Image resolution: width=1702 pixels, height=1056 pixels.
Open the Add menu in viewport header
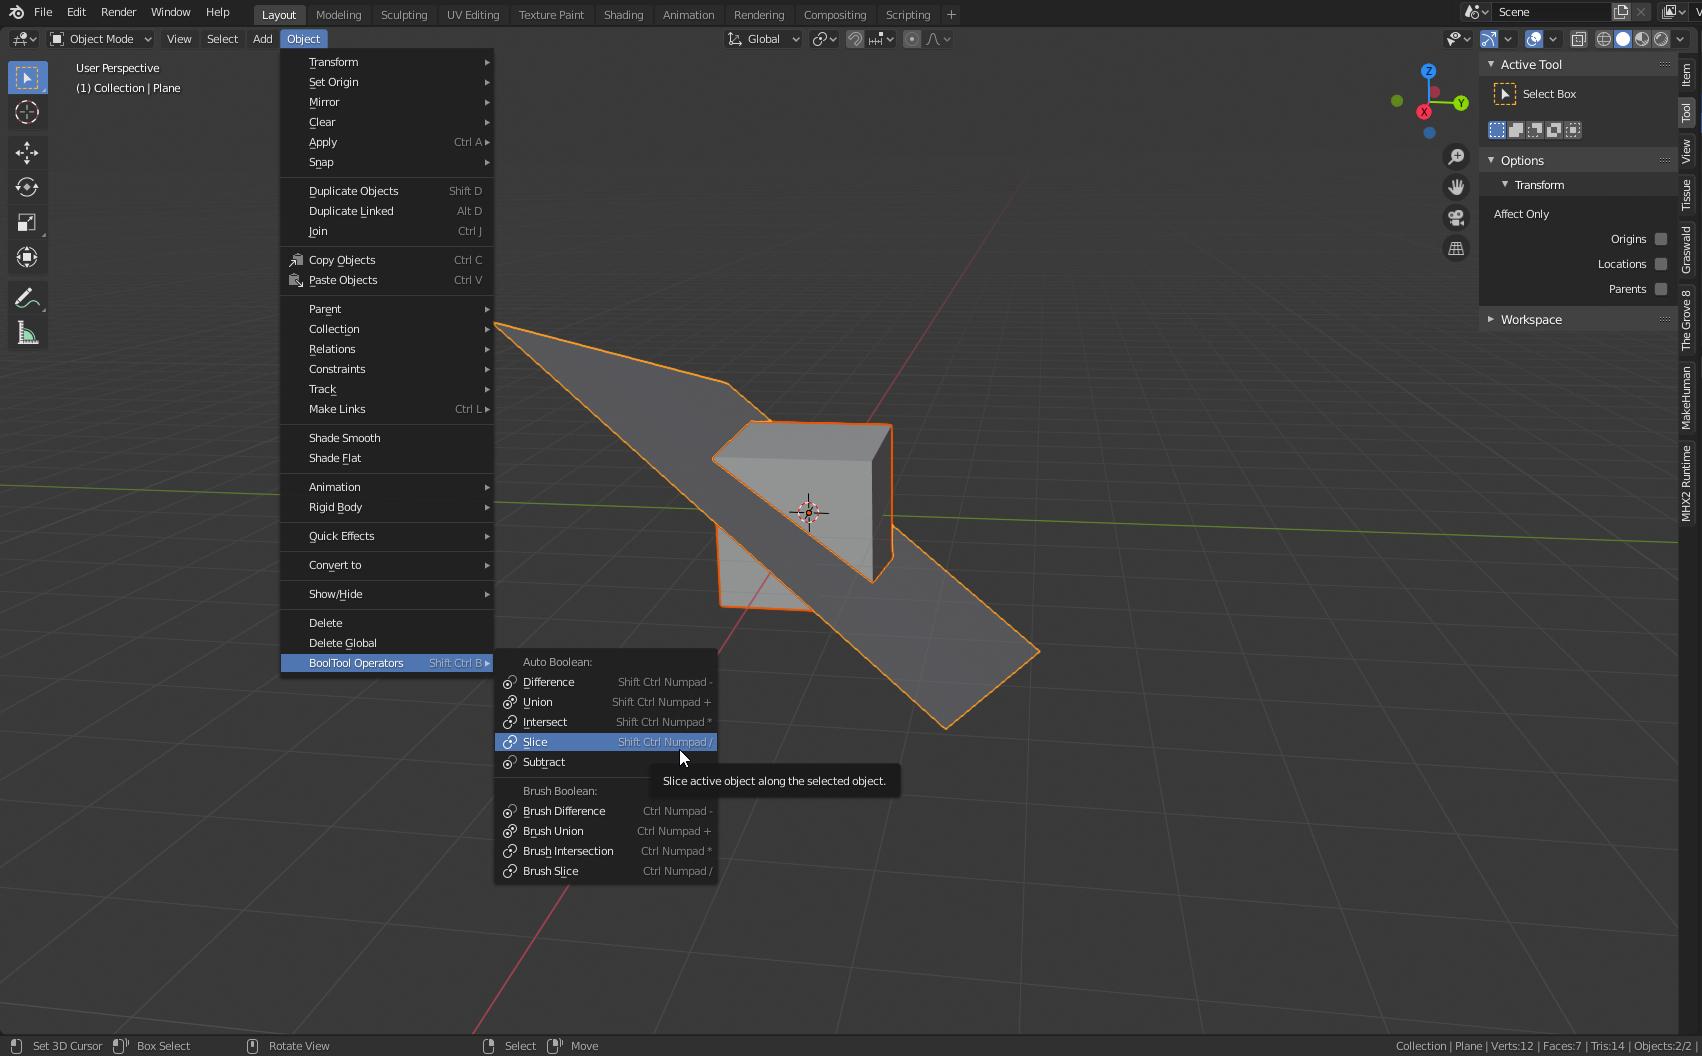point(262,39)
